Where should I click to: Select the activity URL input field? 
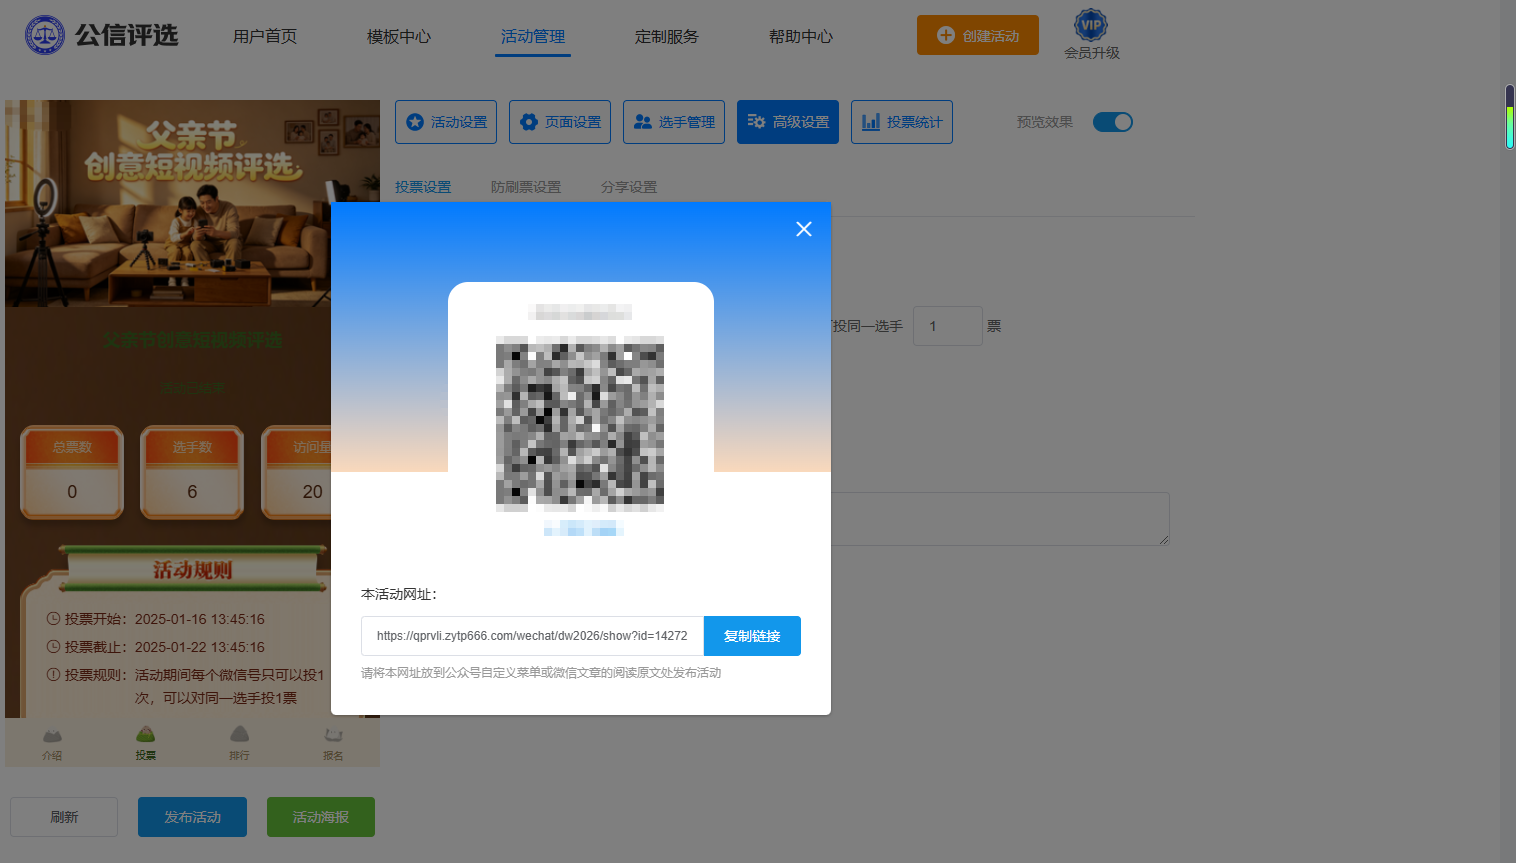pos(532,636)
